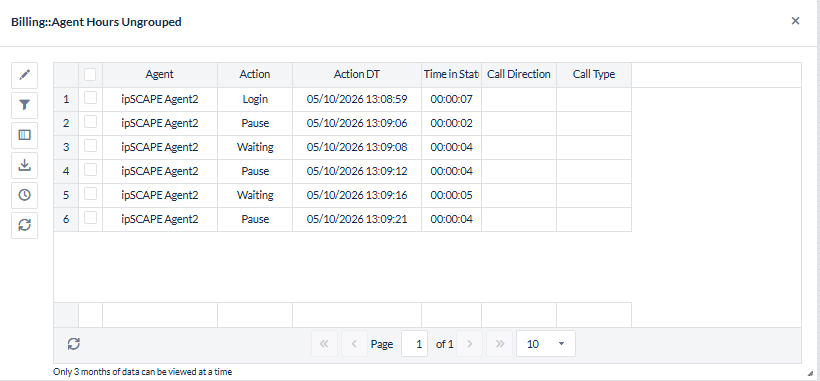Click the sidebar refresh icon
This screenshot has height=381, width=820.
pyautogui.click(x=25, y=225)
